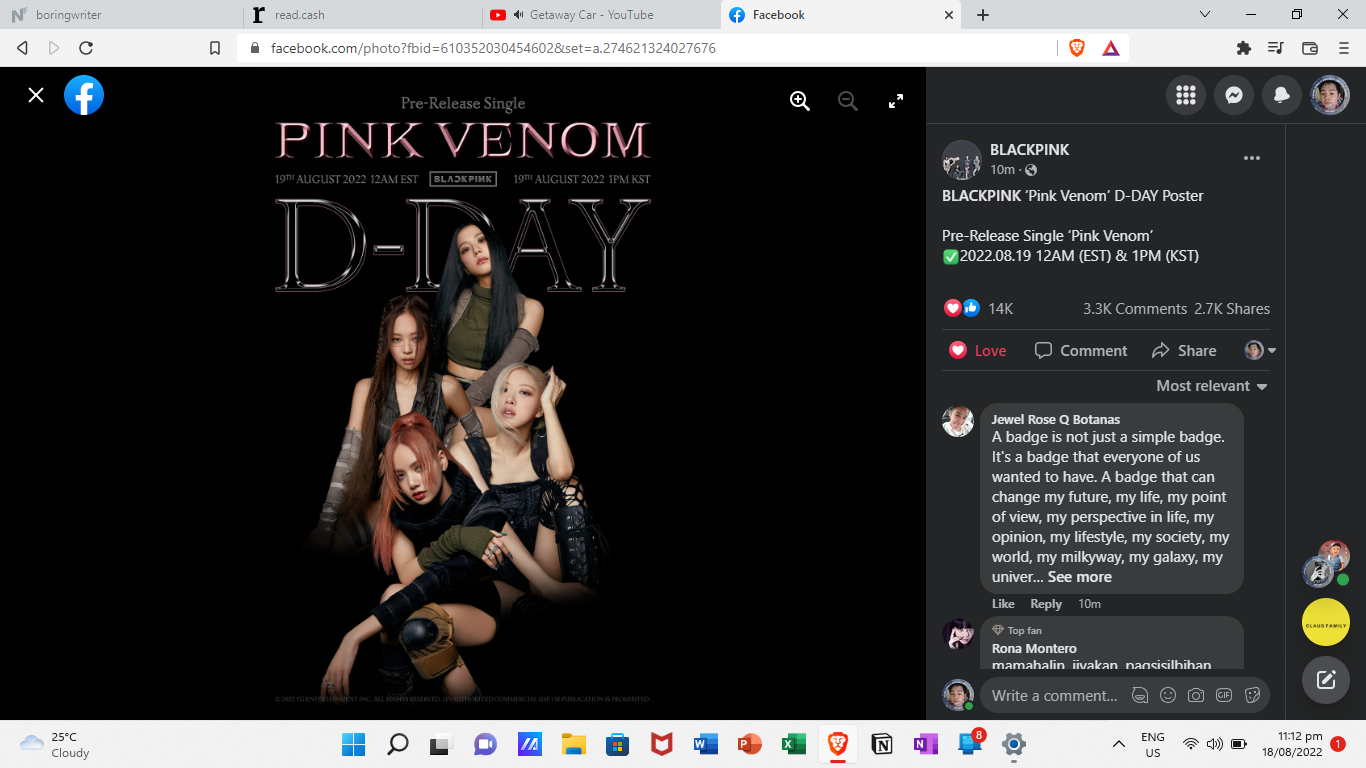Image resolution: width=1366 pixels, height=768 pixels.
Task: Share the BLACKPINK post
Action: coord(1184,350)
